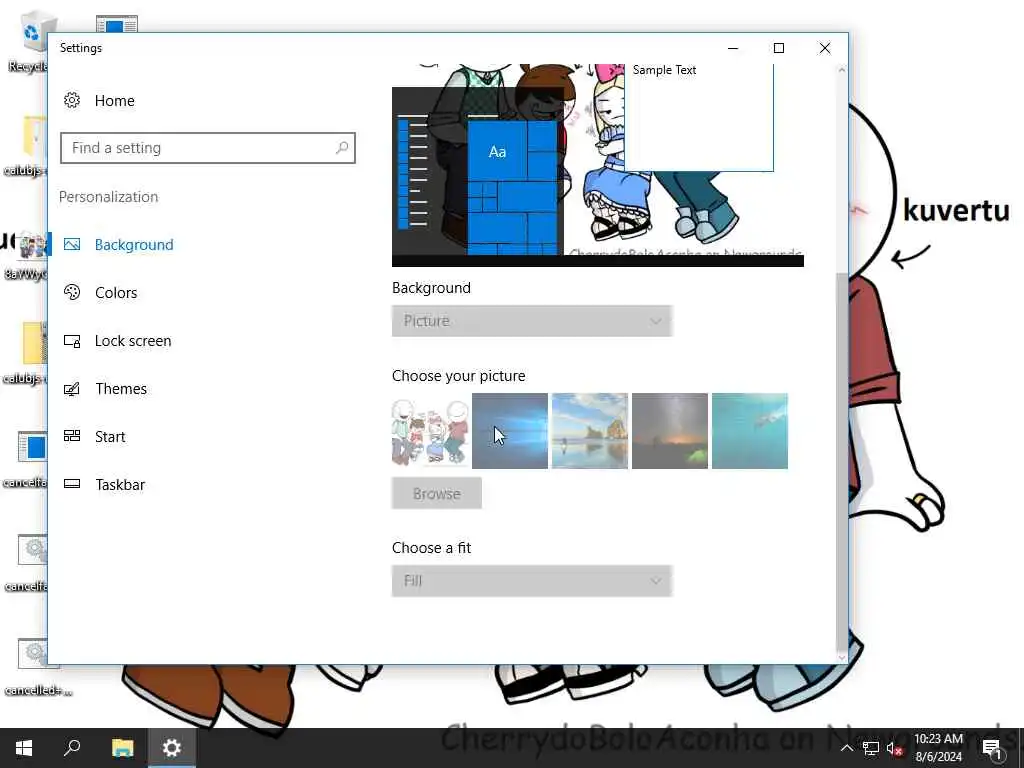Open Home in Settings sidebar
Viewport: 1024px width, 768px height.
(x=114, y=101)
